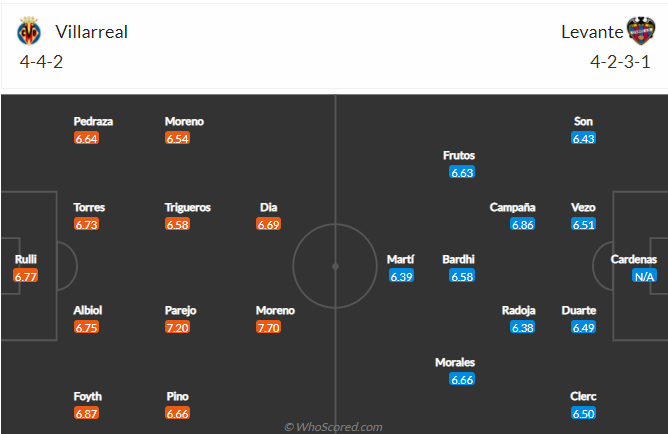Select Cardenas' N/A rating badge

[x=644, y=276]
